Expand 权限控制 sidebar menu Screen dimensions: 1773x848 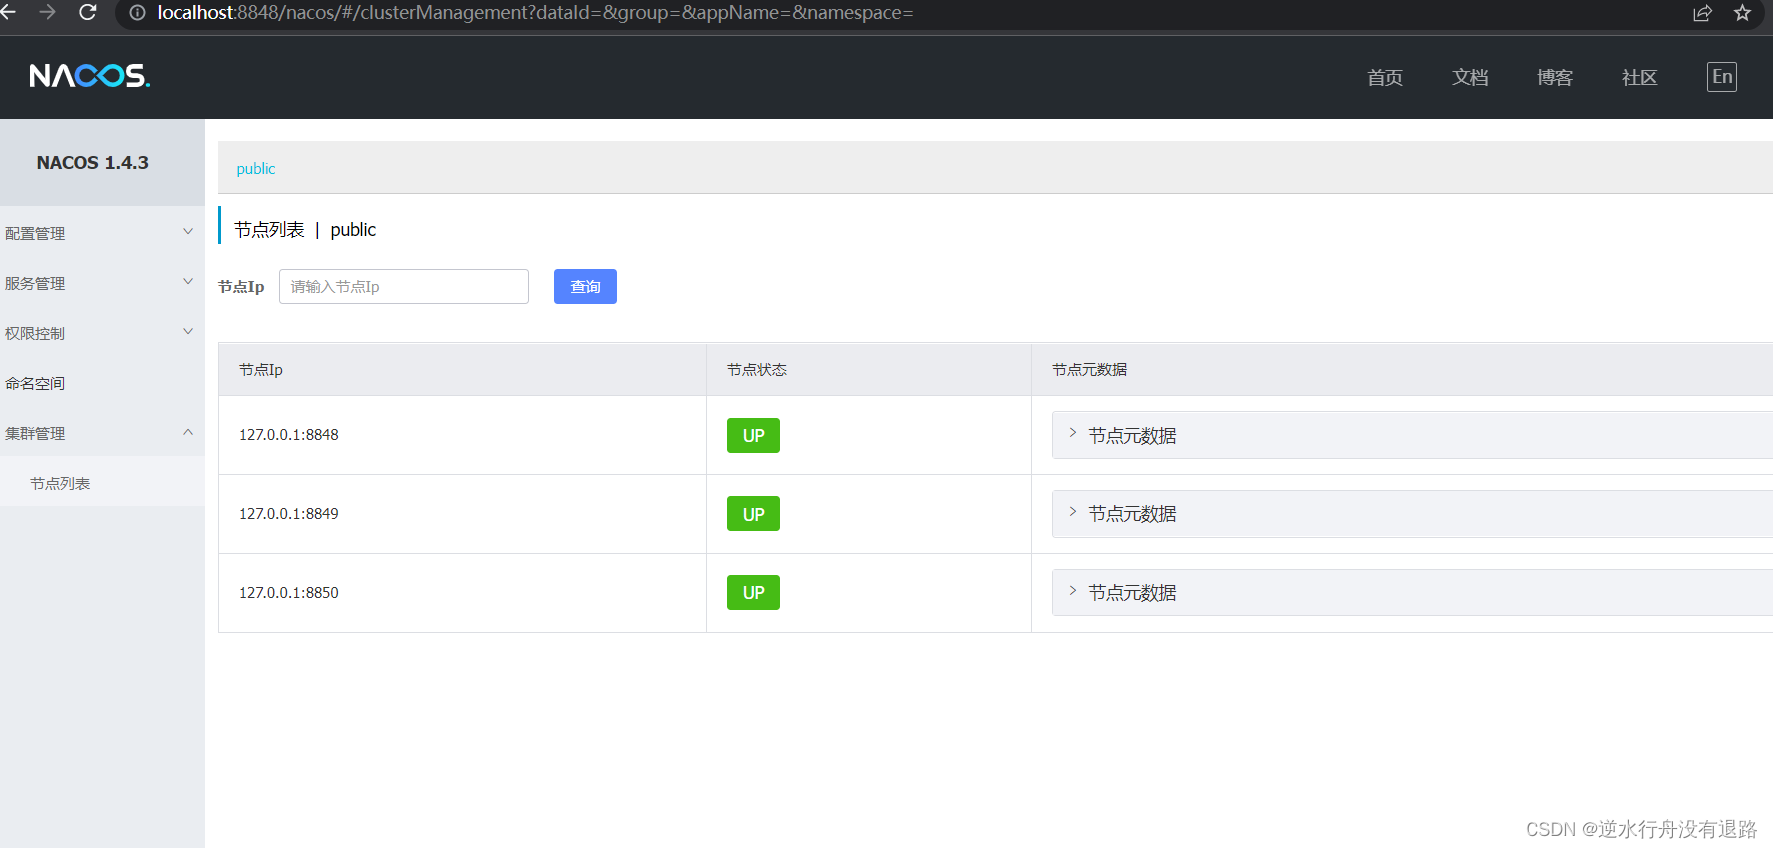point(102,332)
